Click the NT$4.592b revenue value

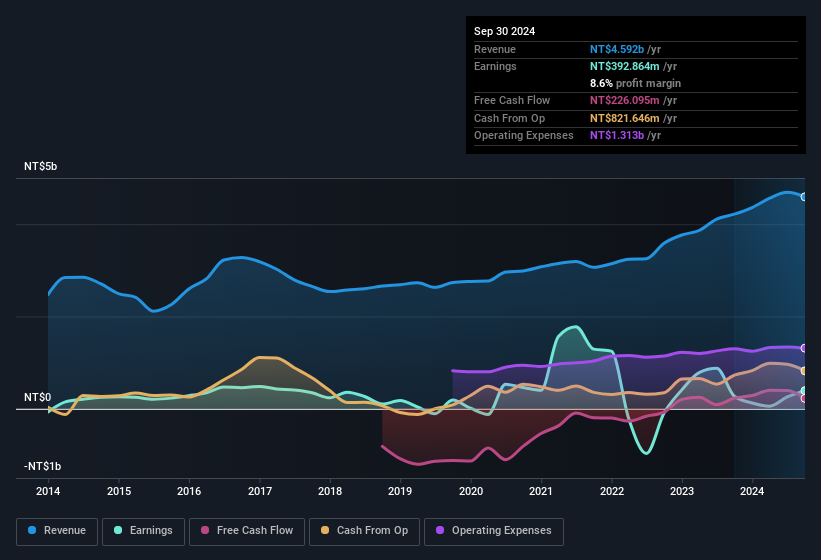(617, 49)
